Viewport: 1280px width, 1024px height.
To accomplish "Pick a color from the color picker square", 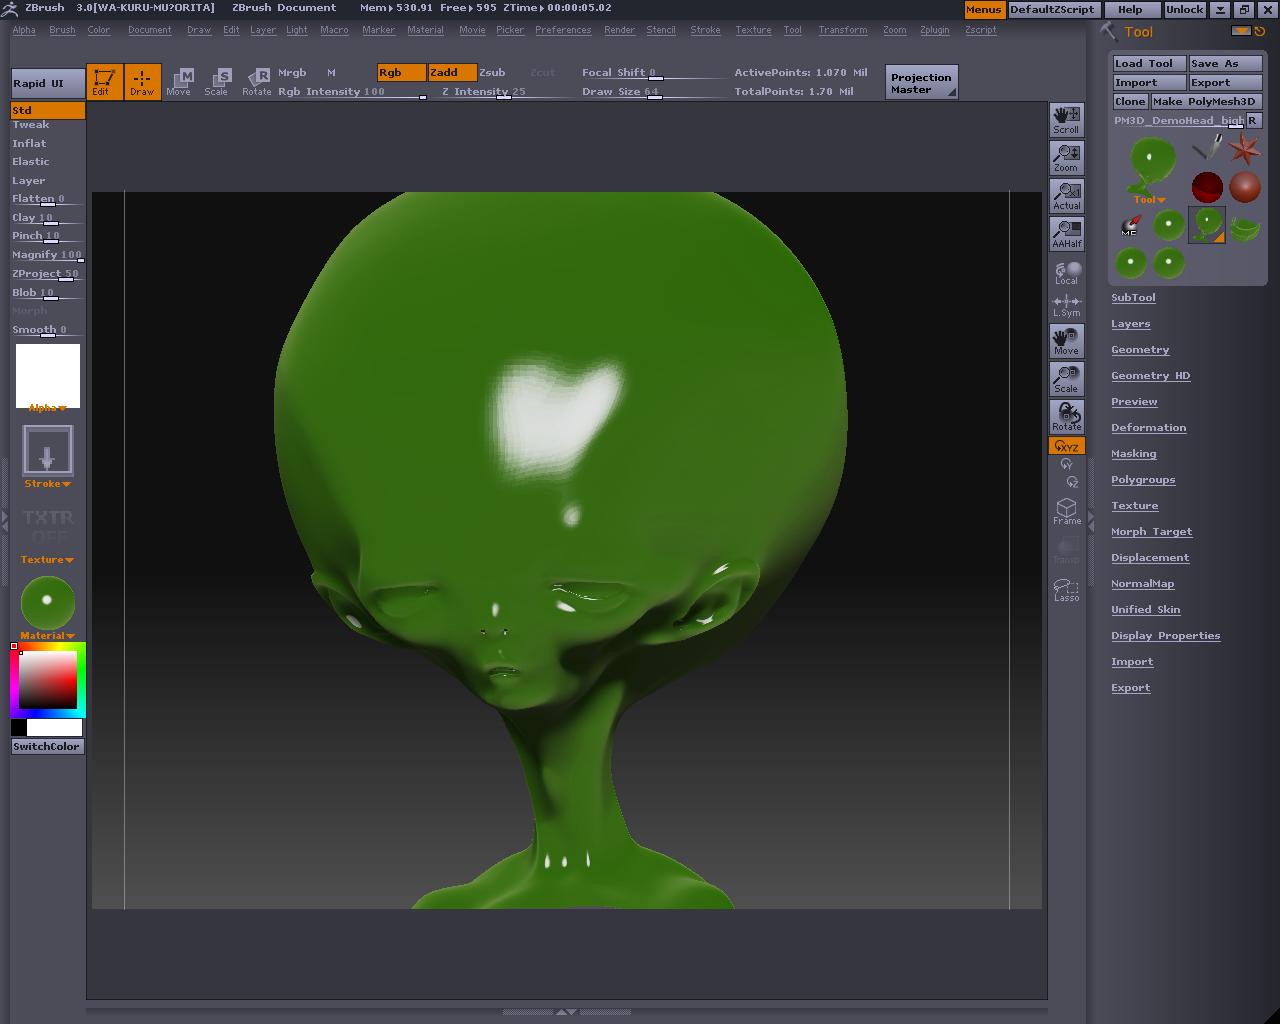I will pyautogui.click(x=48, y=679).
